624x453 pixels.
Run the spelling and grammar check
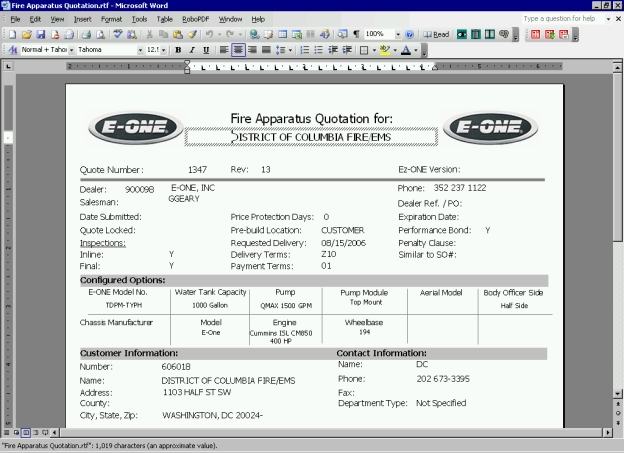117,35
